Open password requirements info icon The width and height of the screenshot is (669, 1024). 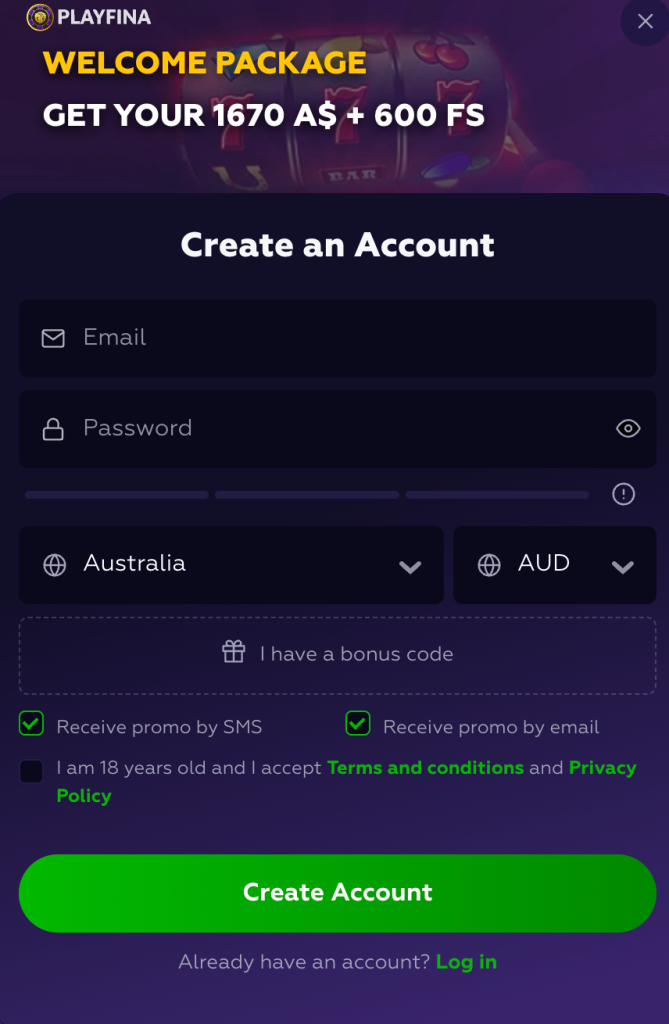click(x=623, y=494)
